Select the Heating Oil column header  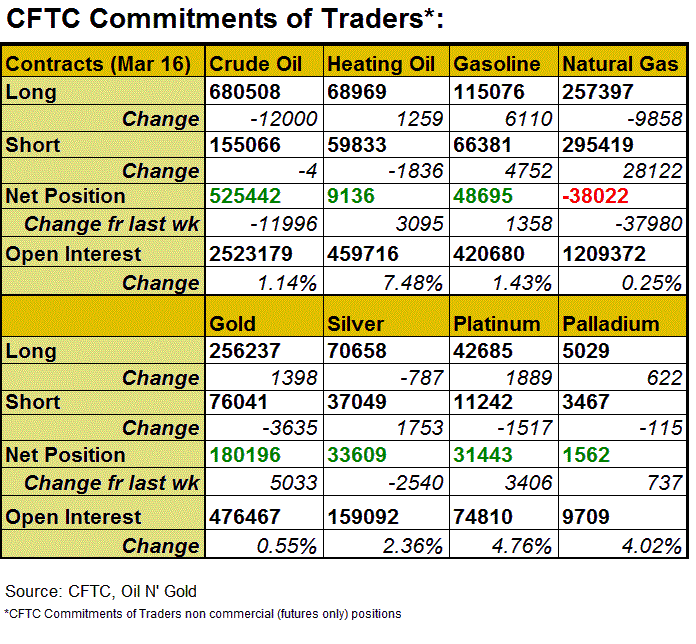point(381,64)
